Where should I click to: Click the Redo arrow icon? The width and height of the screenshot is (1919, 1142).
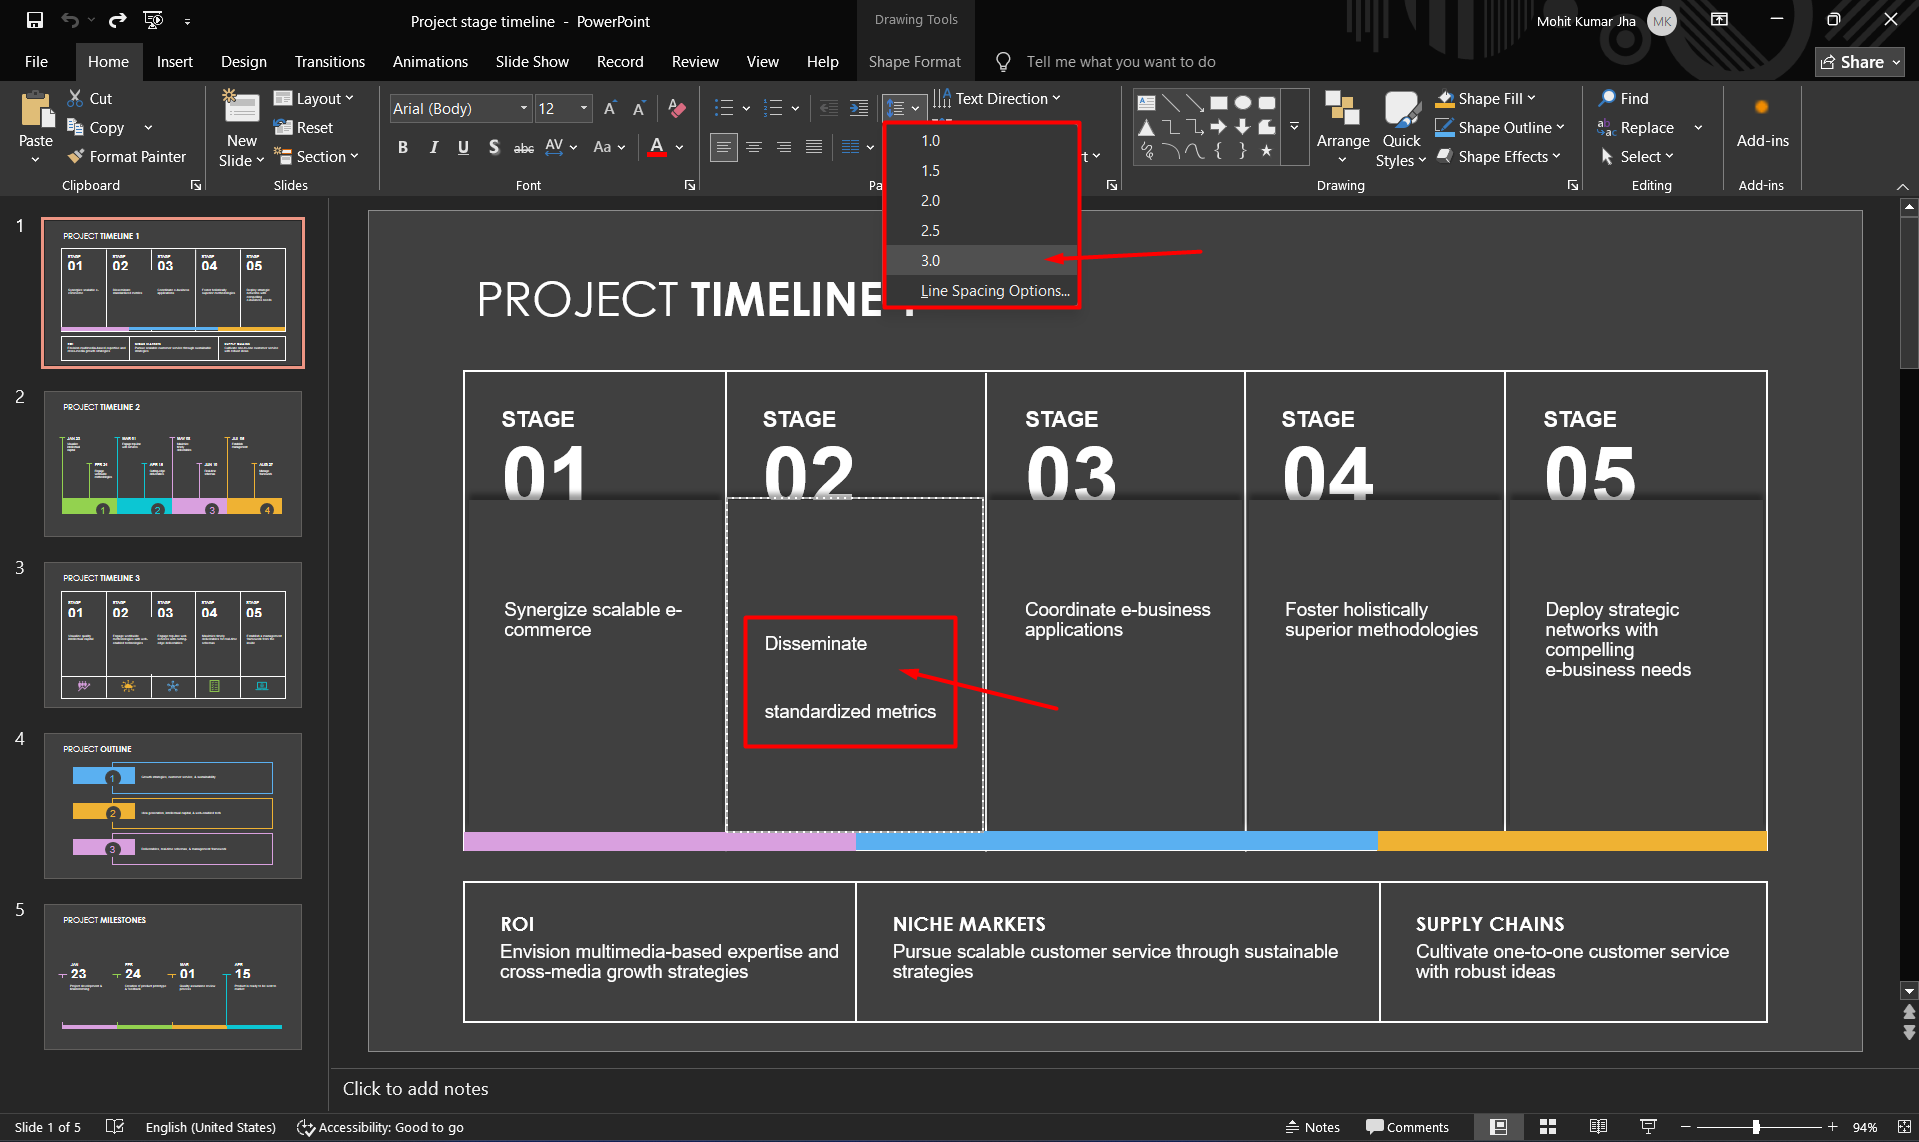click(x=117, y=20)
